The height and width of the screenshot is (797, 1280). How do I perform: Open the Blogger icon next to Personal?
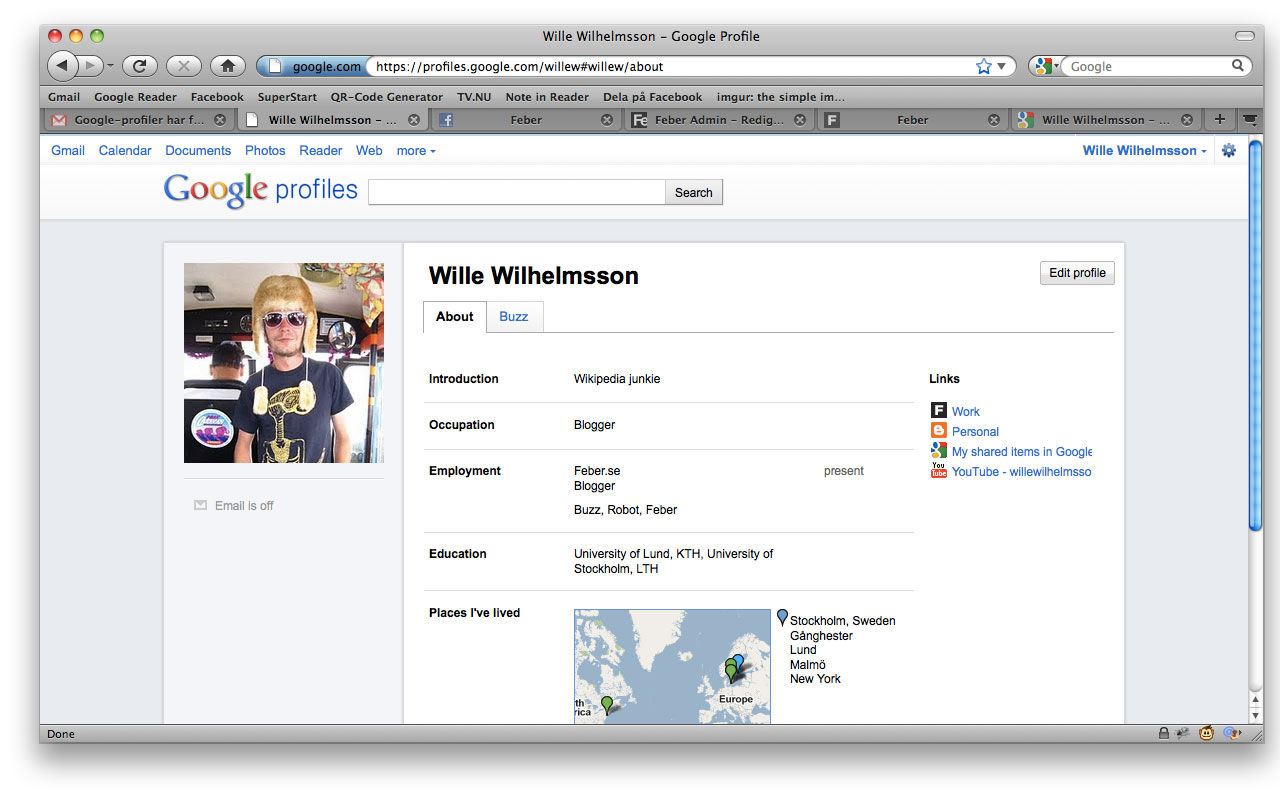(x=938, y=430)
